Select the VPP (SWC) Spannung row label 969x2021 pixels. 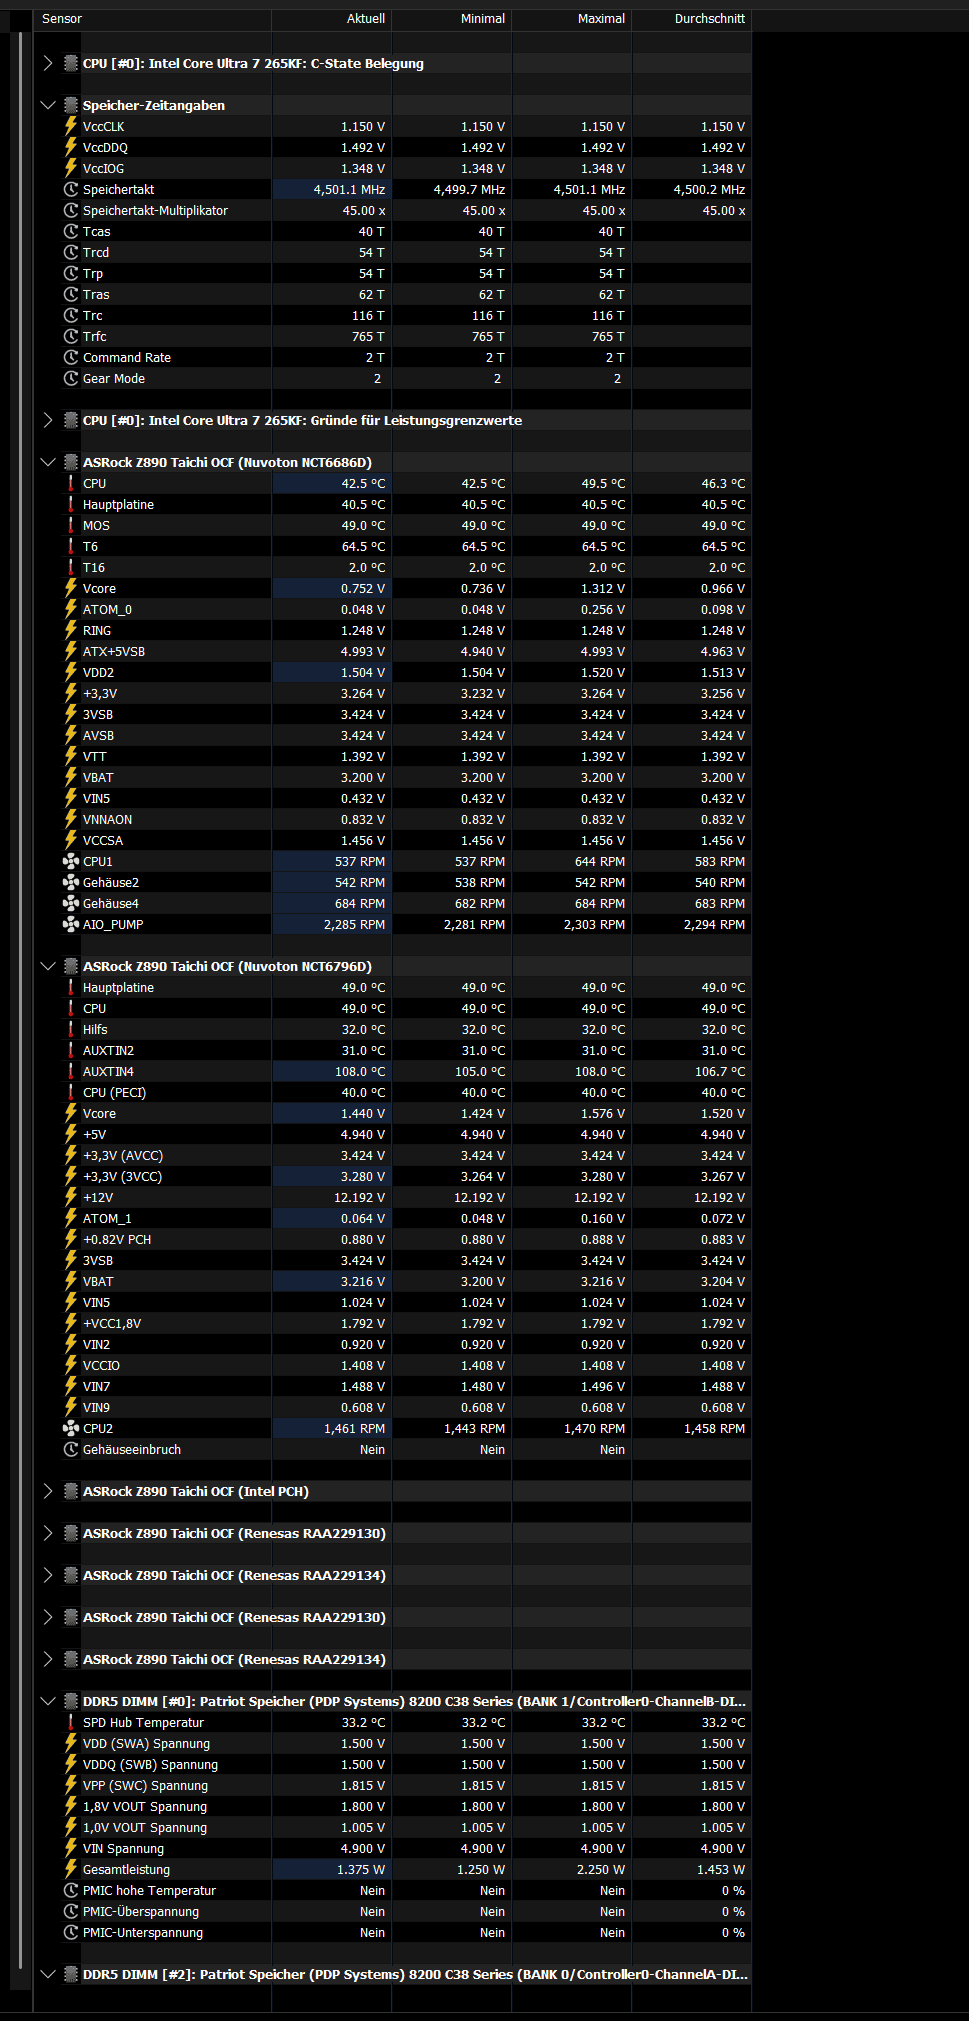point(145,1785)
